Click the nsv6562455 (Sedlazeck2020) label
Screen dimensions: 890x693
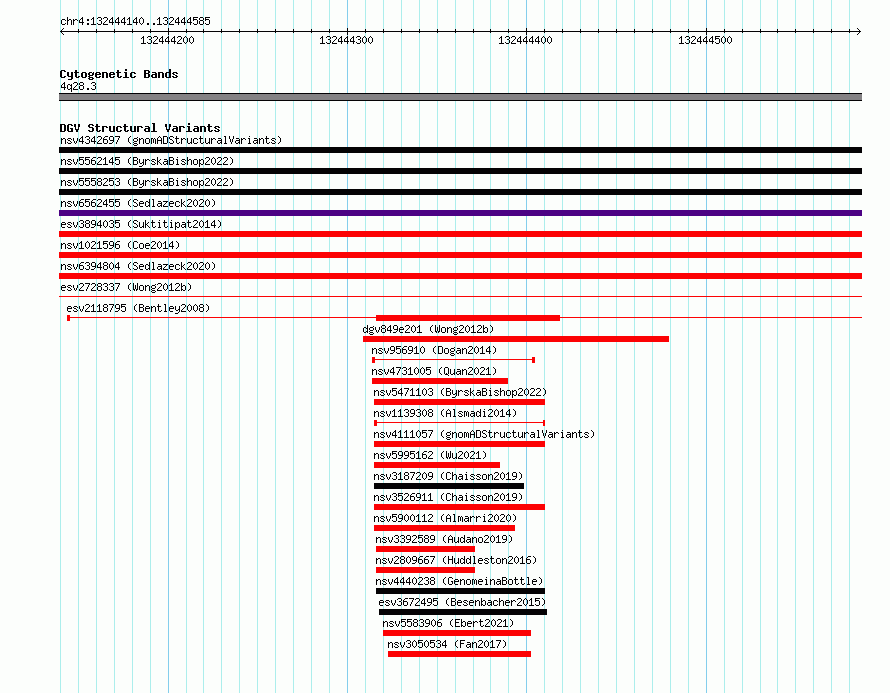point(138,203)
